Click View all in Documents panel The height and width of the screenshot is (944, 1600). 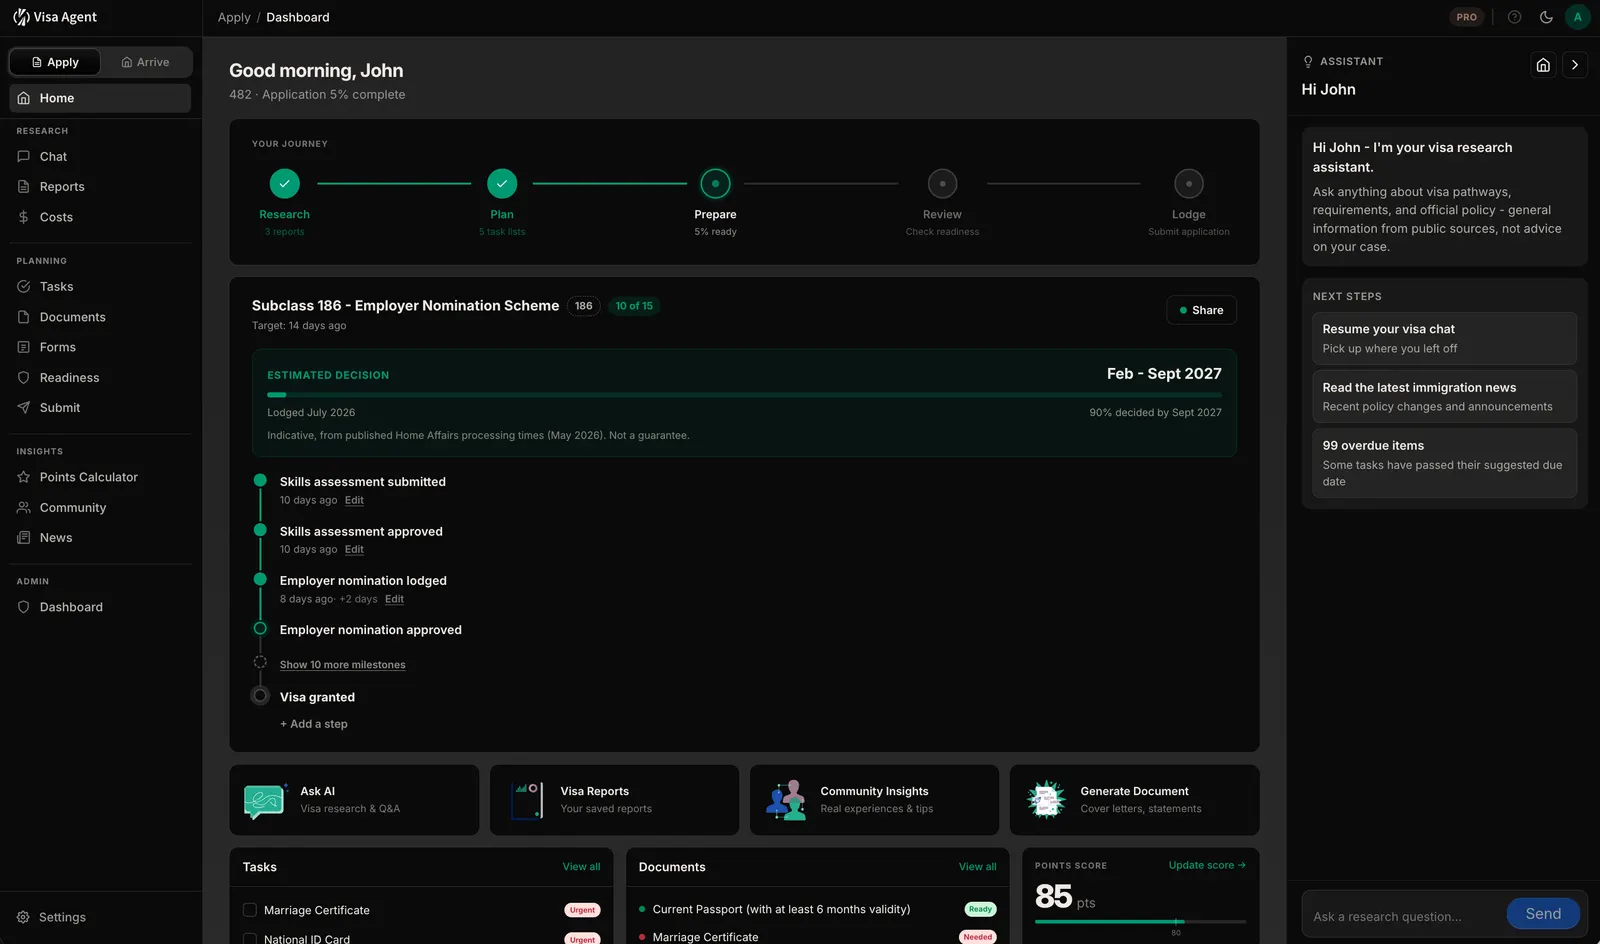coord(977,867)
